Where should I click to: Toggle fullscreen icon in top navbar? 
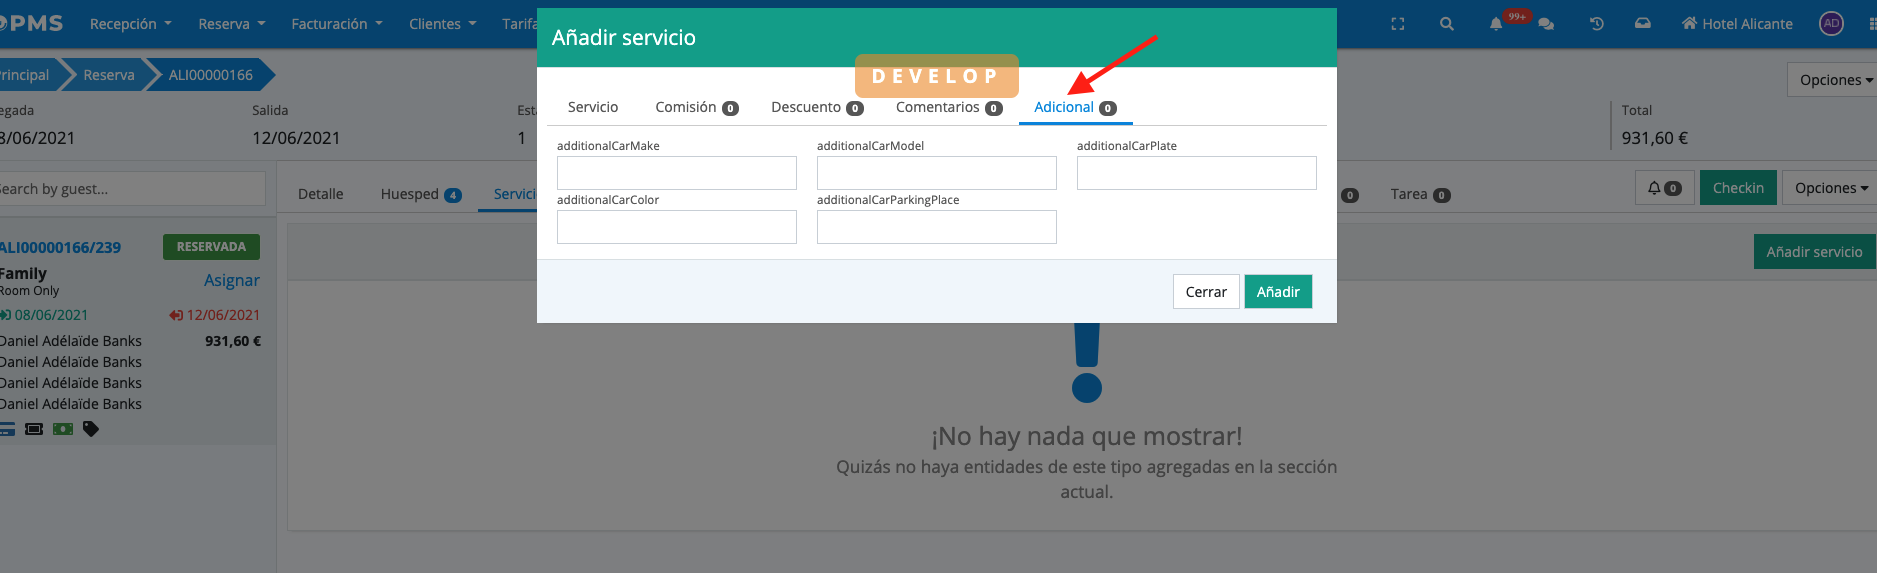pos(1398,24)
